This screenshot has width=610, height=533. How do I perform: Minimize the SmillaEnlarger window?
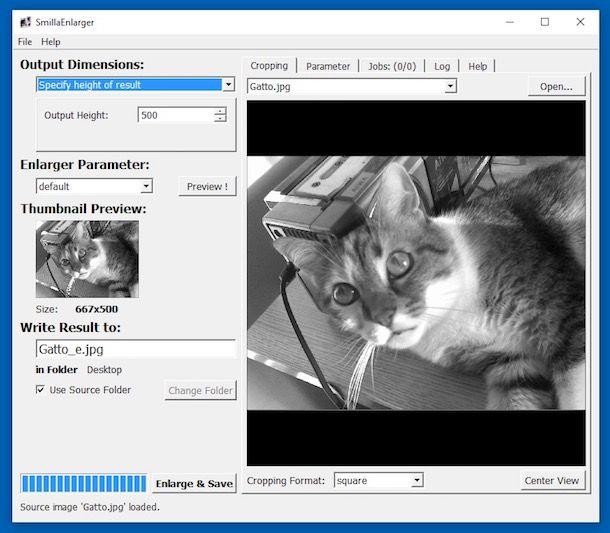tap(510, 22)
